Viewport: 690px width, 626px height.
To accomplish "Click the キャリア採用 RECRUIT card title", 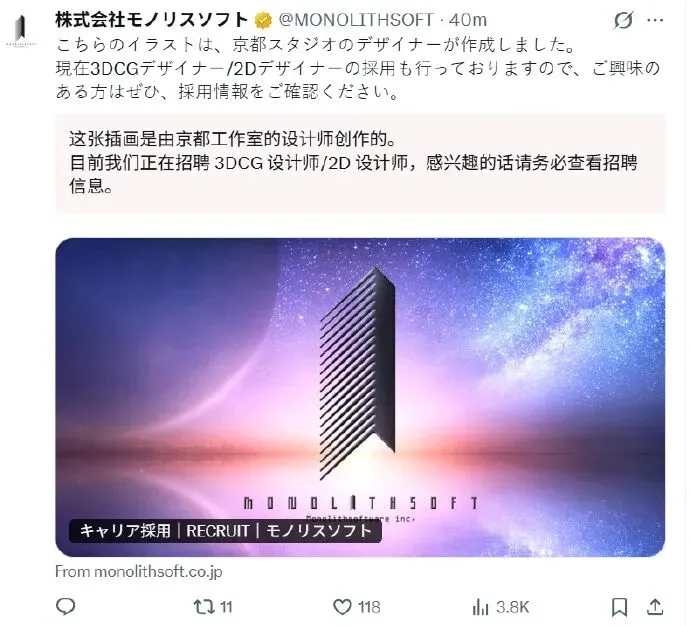I will point(225,531).
